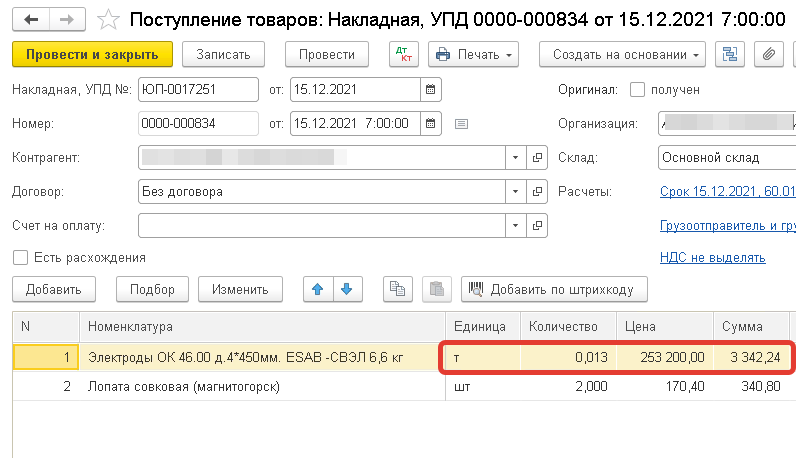Screen dimensions: 796x458
Task: Click row number 2 cell
Action: click(46, 386)
